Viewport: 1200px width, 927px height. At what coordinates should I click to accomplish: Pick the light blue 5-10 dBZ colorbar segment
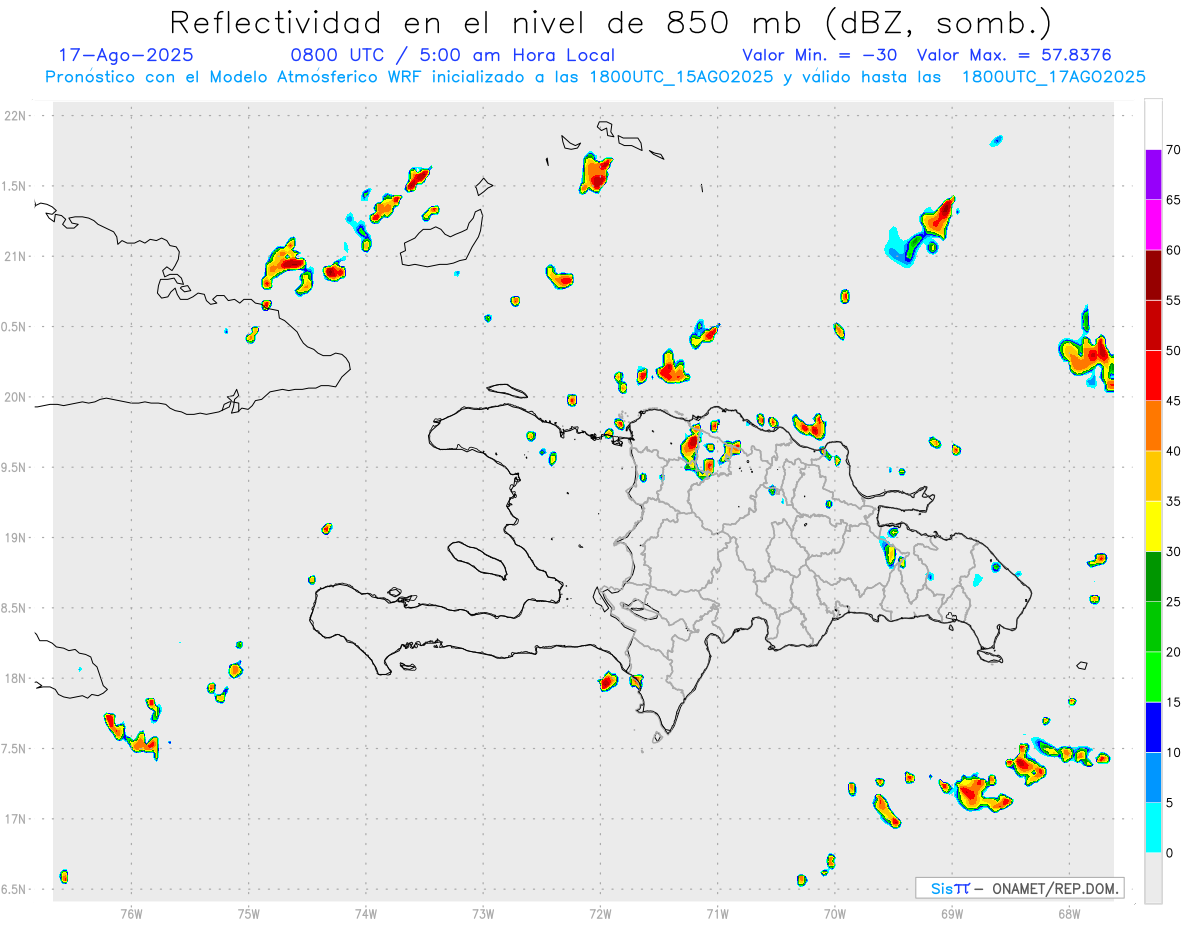[1153, 777]
